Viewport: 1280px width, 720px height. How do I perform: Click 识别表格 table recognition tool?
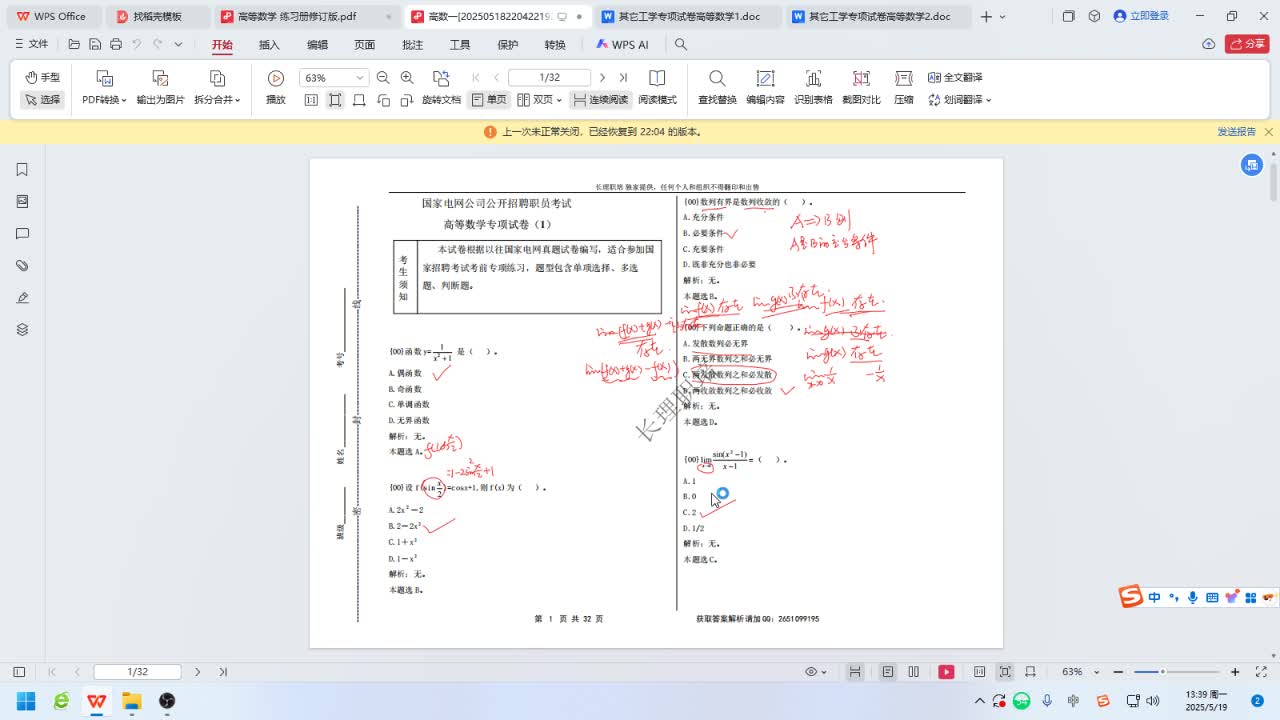click(813, 88)
